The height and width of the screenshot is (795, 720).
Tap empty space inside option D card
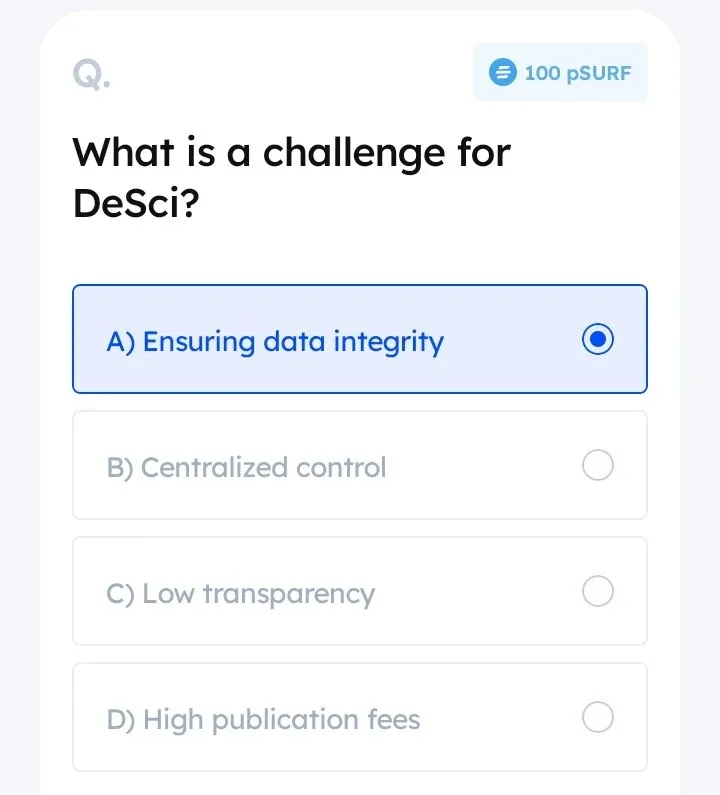tap(500, 718)
